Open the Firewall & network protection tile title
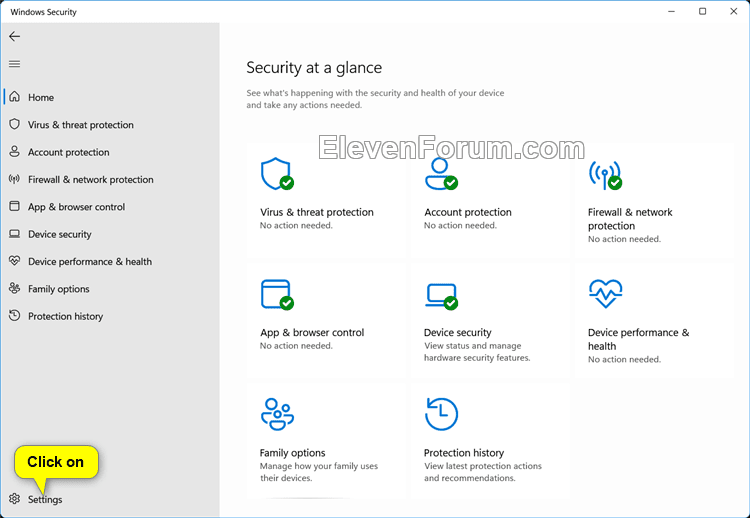This screenshot has width=750, height=518. (630, 219)
